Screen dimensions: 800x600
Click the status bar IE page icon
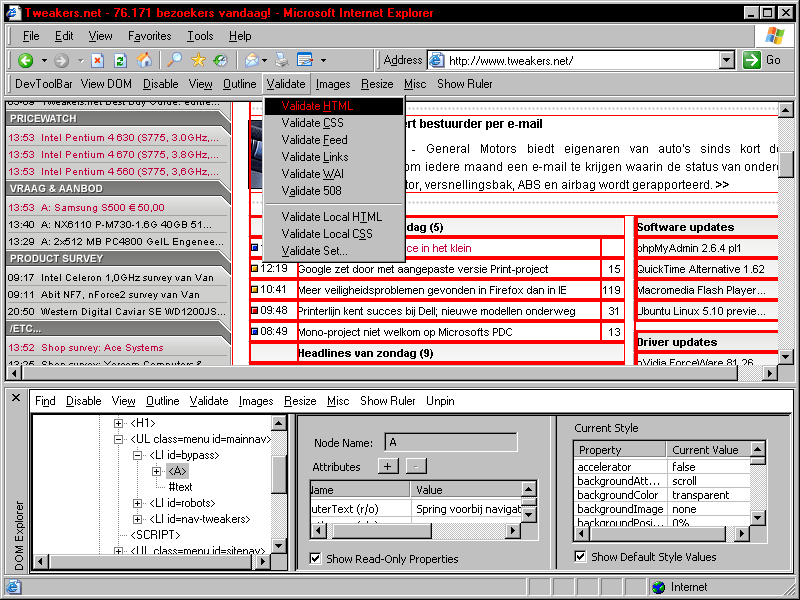[x=13, y=587]
